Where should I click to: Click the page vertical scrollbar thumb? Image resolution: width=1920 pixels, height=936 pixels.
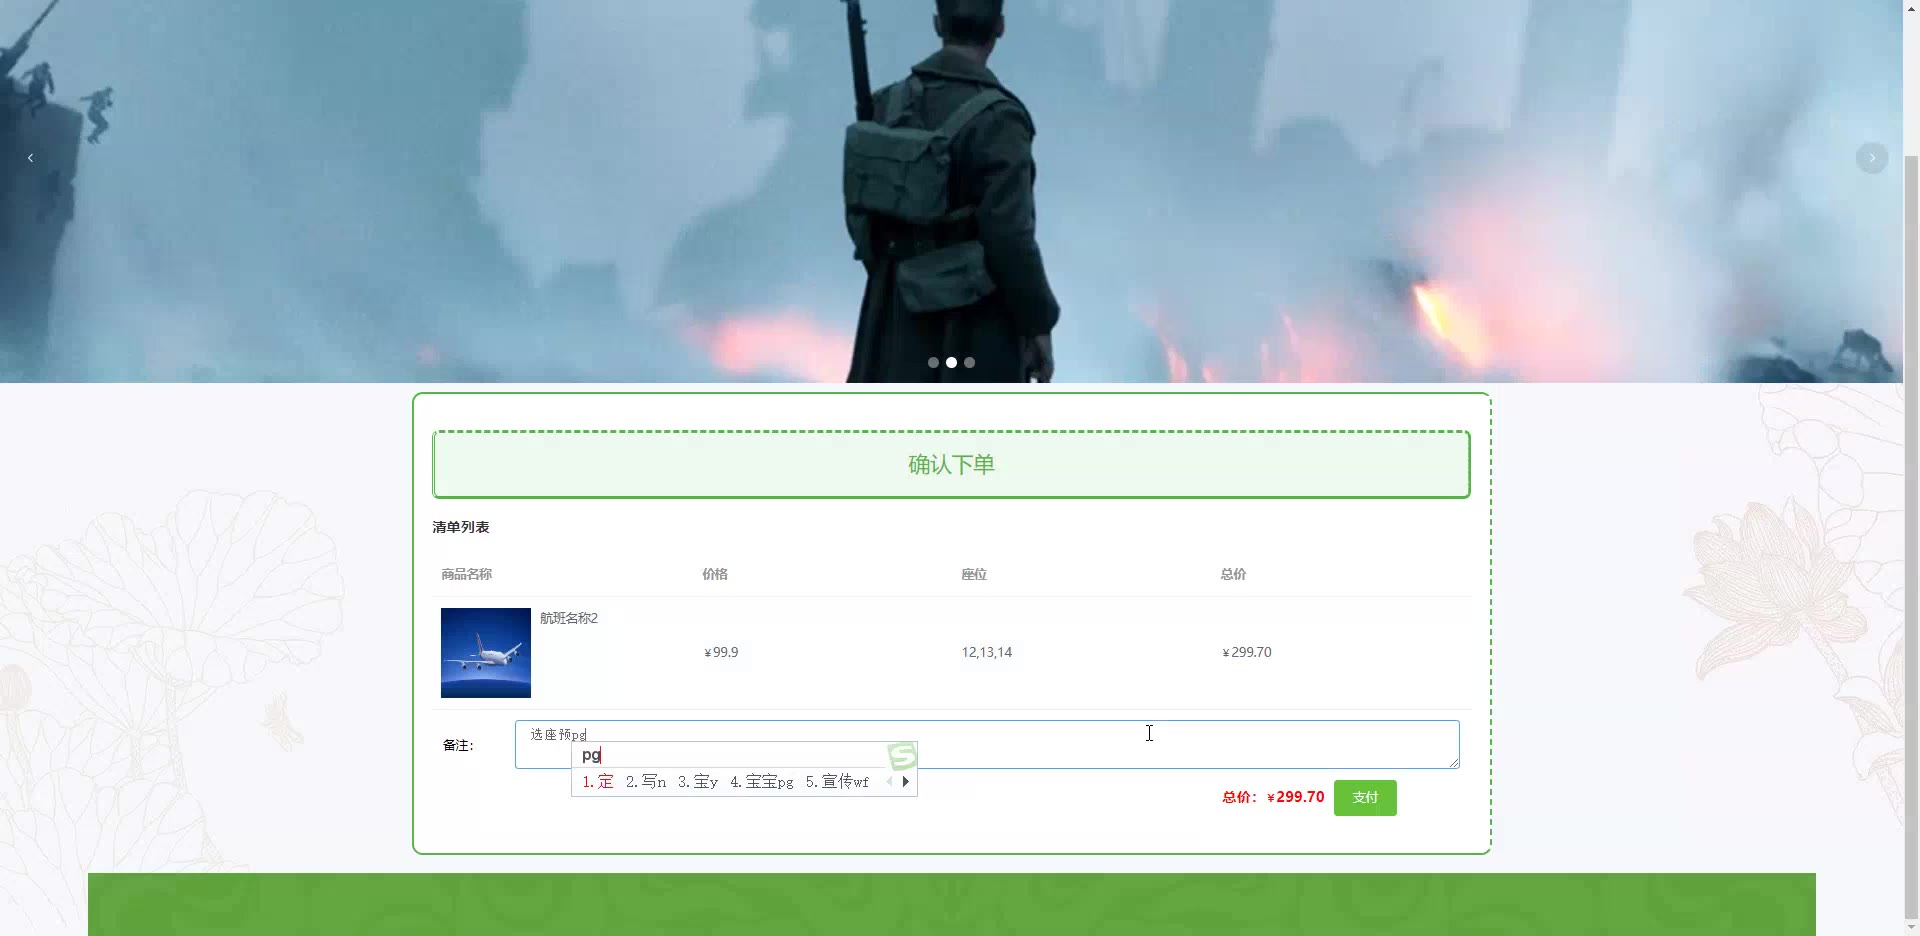(1911, 536)
